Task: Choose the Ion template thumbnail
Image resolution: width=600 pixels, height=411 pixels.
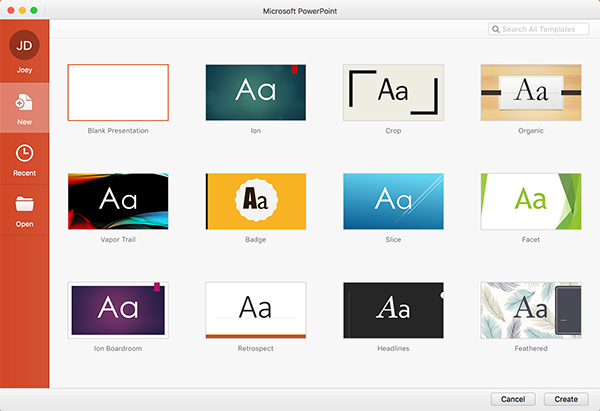Action: [x=256, y=92]
